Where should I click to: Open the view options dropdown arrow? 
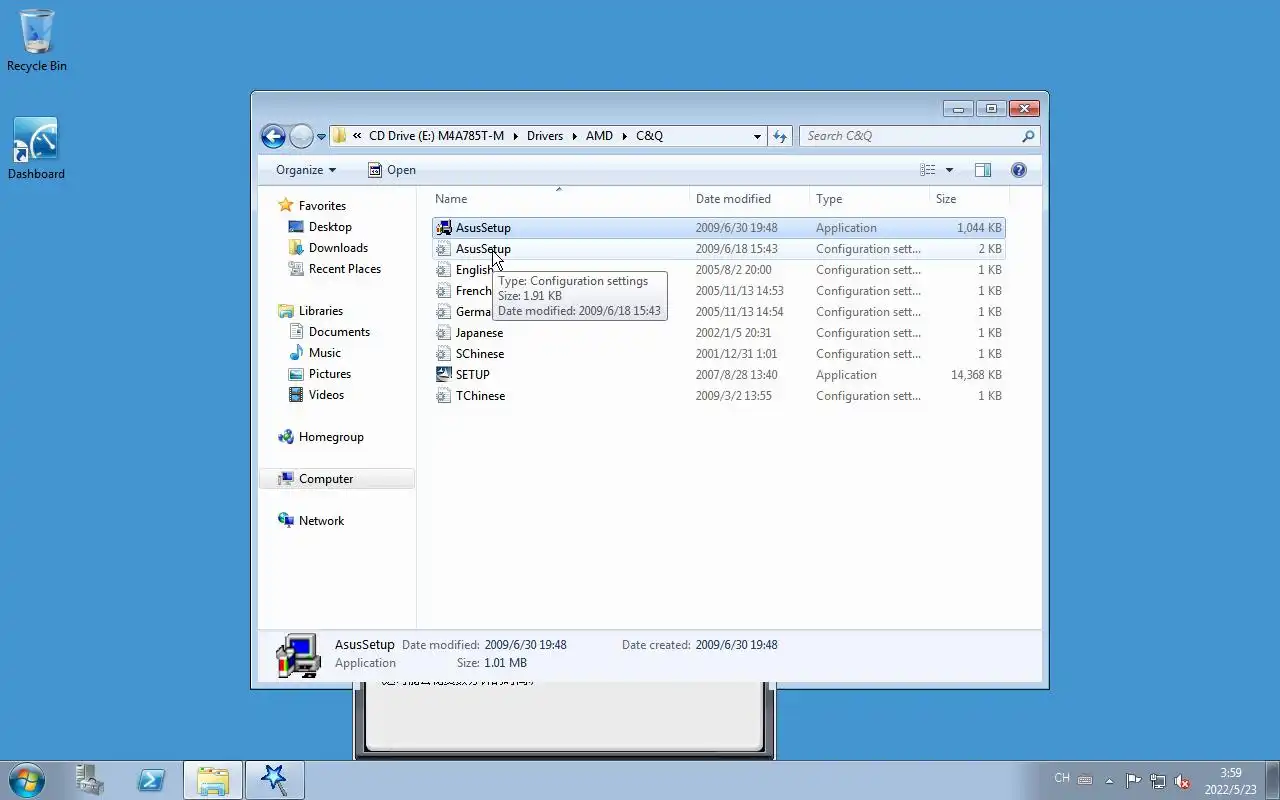click(x=949, y=170)
